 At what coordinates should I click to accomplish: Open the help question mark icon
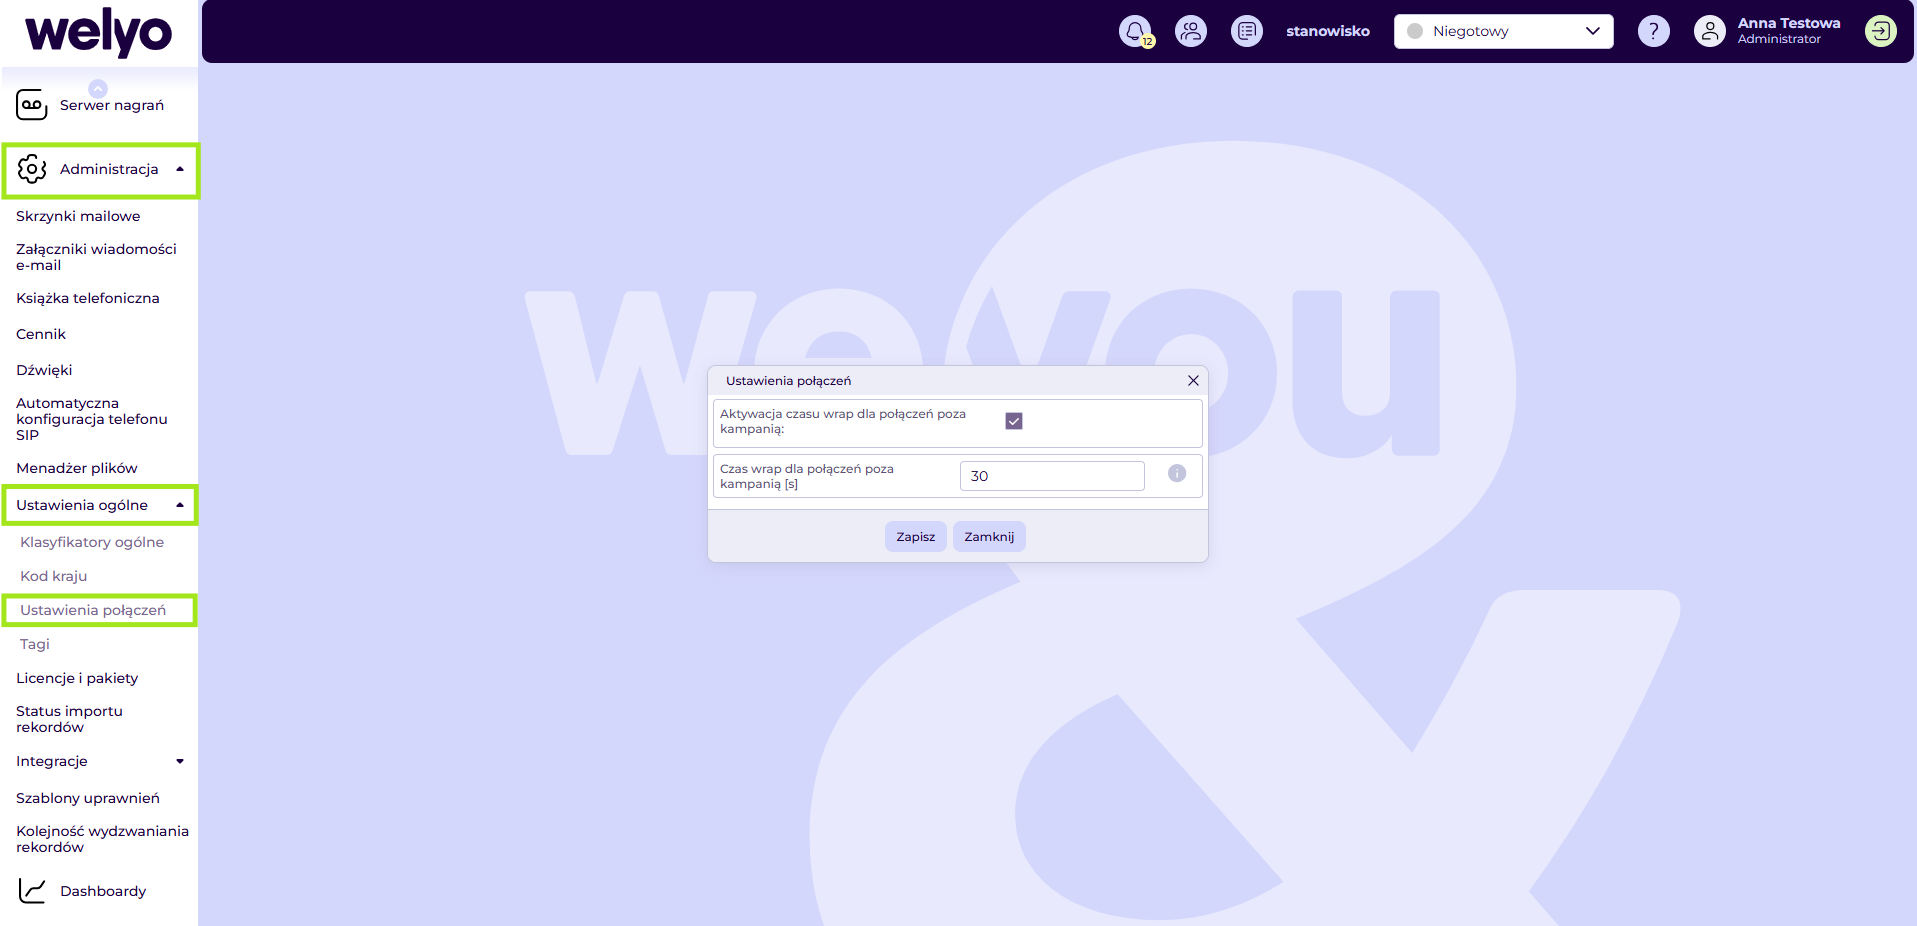coord(1653,31)
